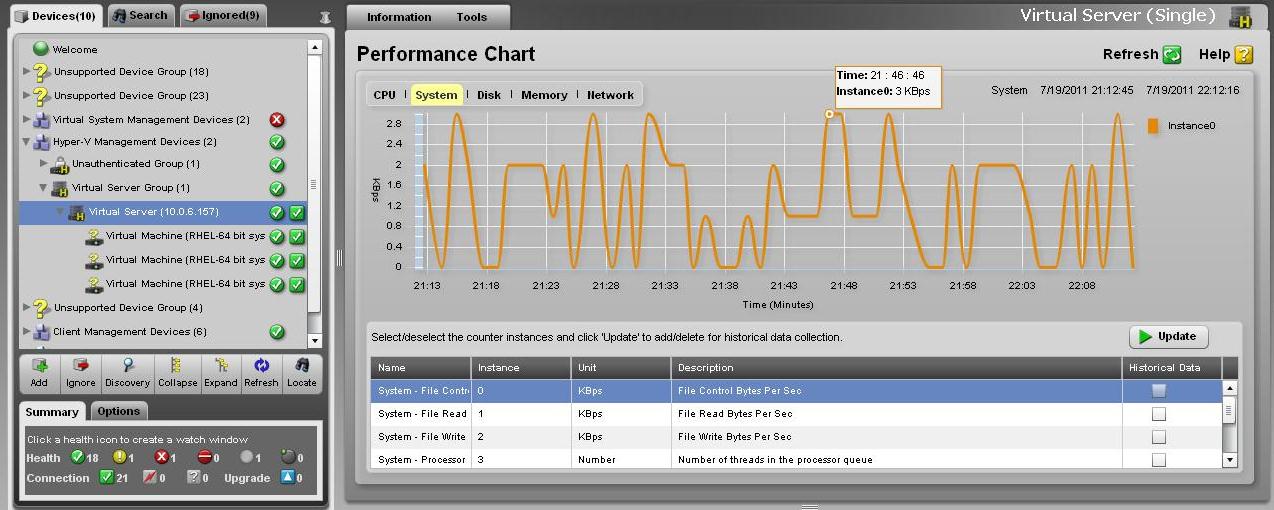This screenshot has height=510, width=1274.
Task: Click the Add device toolbar icon
Action: (39, 366)
